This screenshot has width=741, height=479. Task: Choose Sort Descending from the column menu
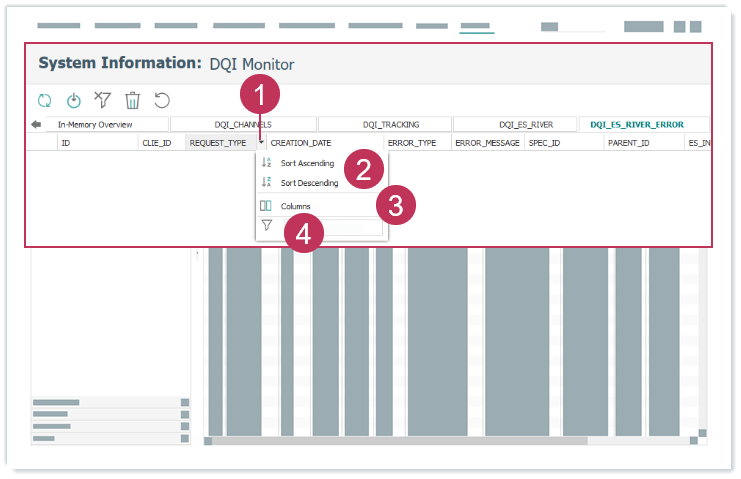[x=309, y=183]
